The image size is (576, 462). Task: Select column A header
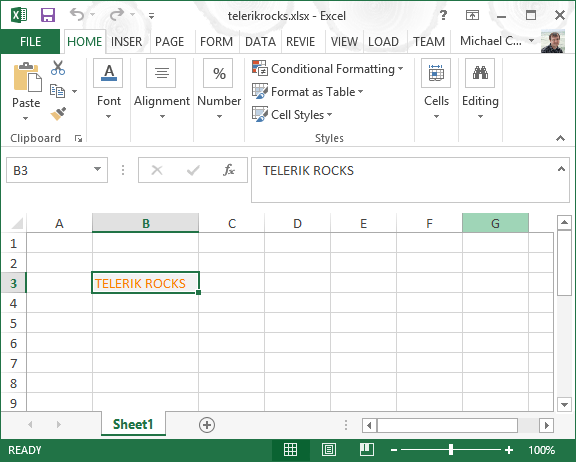point(59,223)
